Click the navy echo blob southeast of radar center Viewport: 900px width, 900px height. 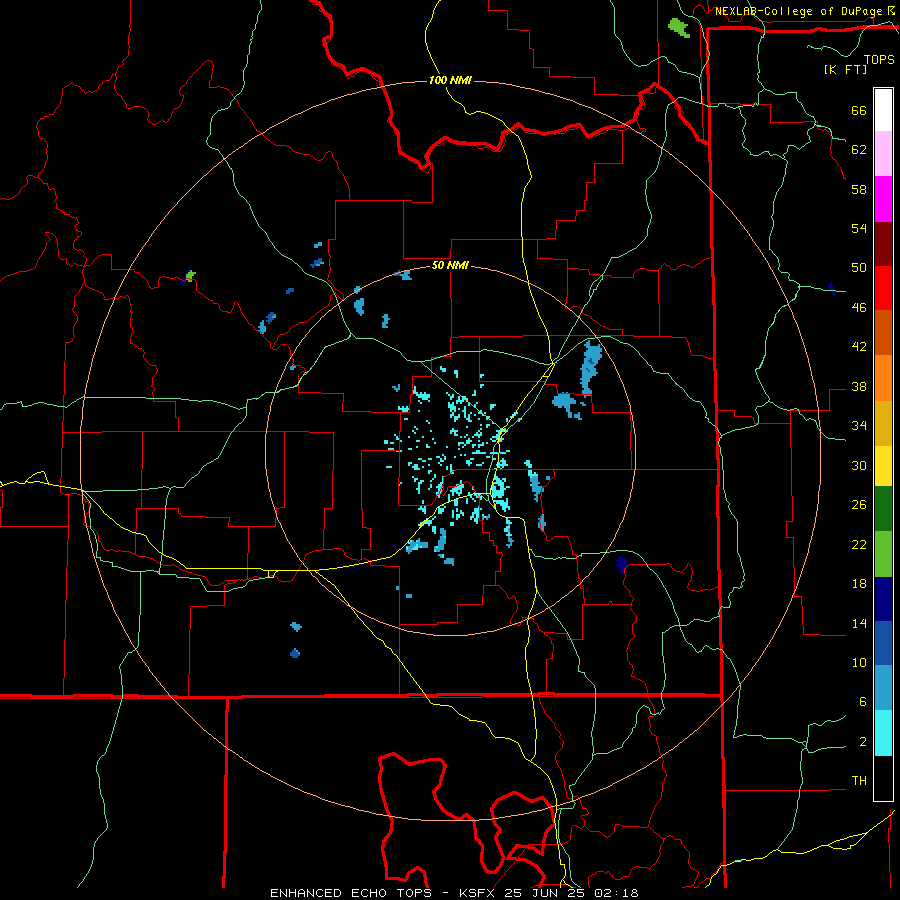[x=622, y=564]
